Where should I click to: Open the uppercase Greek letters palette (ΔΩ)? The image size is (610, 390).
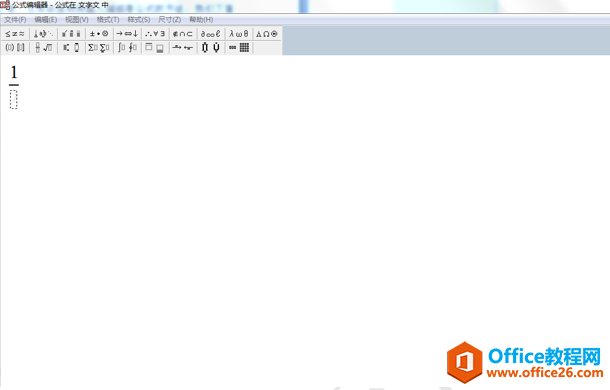(267, 34)
